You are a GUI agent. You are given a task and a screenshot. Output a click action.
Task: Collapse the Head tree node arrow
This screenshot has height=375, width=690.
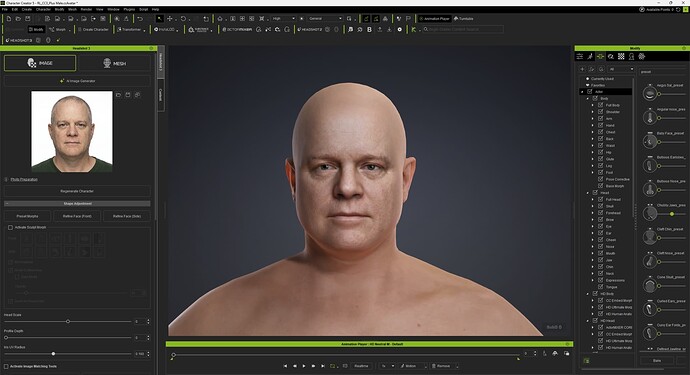tap(587, 193)
